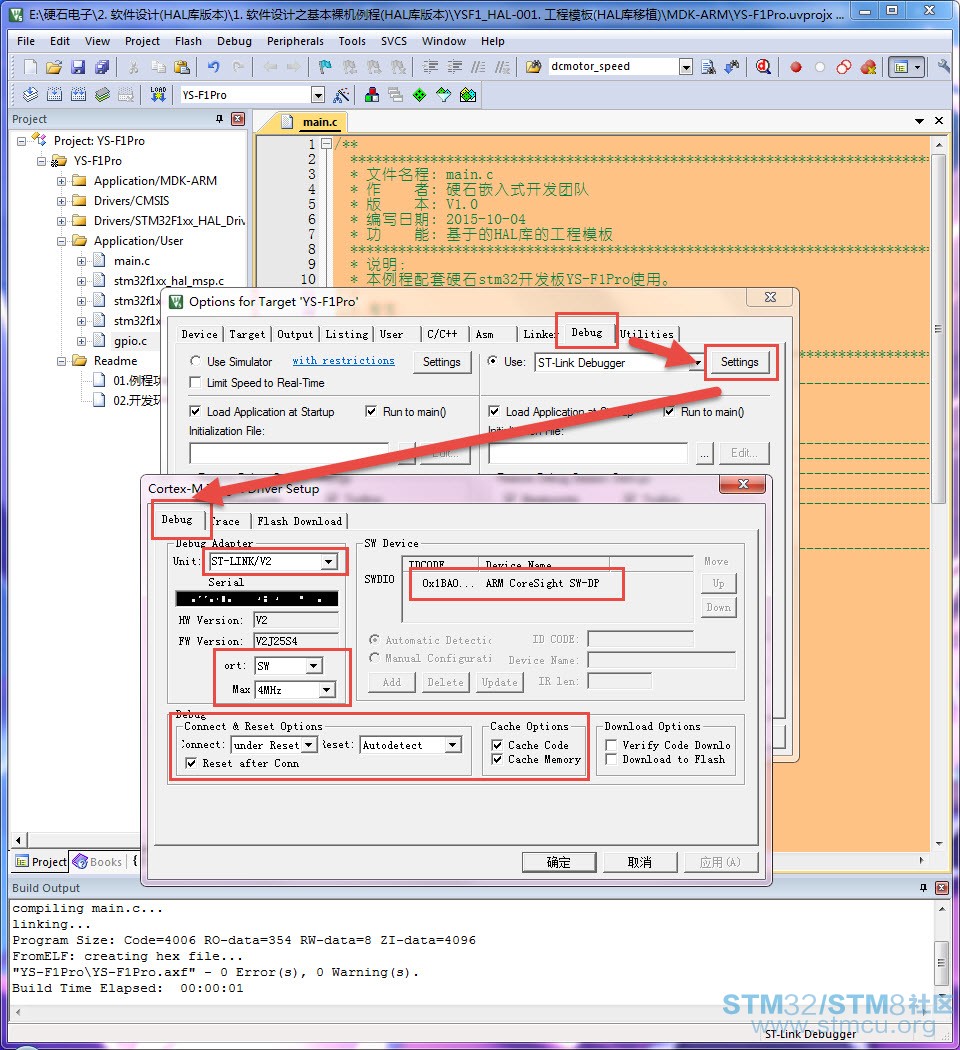Screen dimensions: 960x1050
Task: Open the with restrictions link
Action: tap(343, 360)
